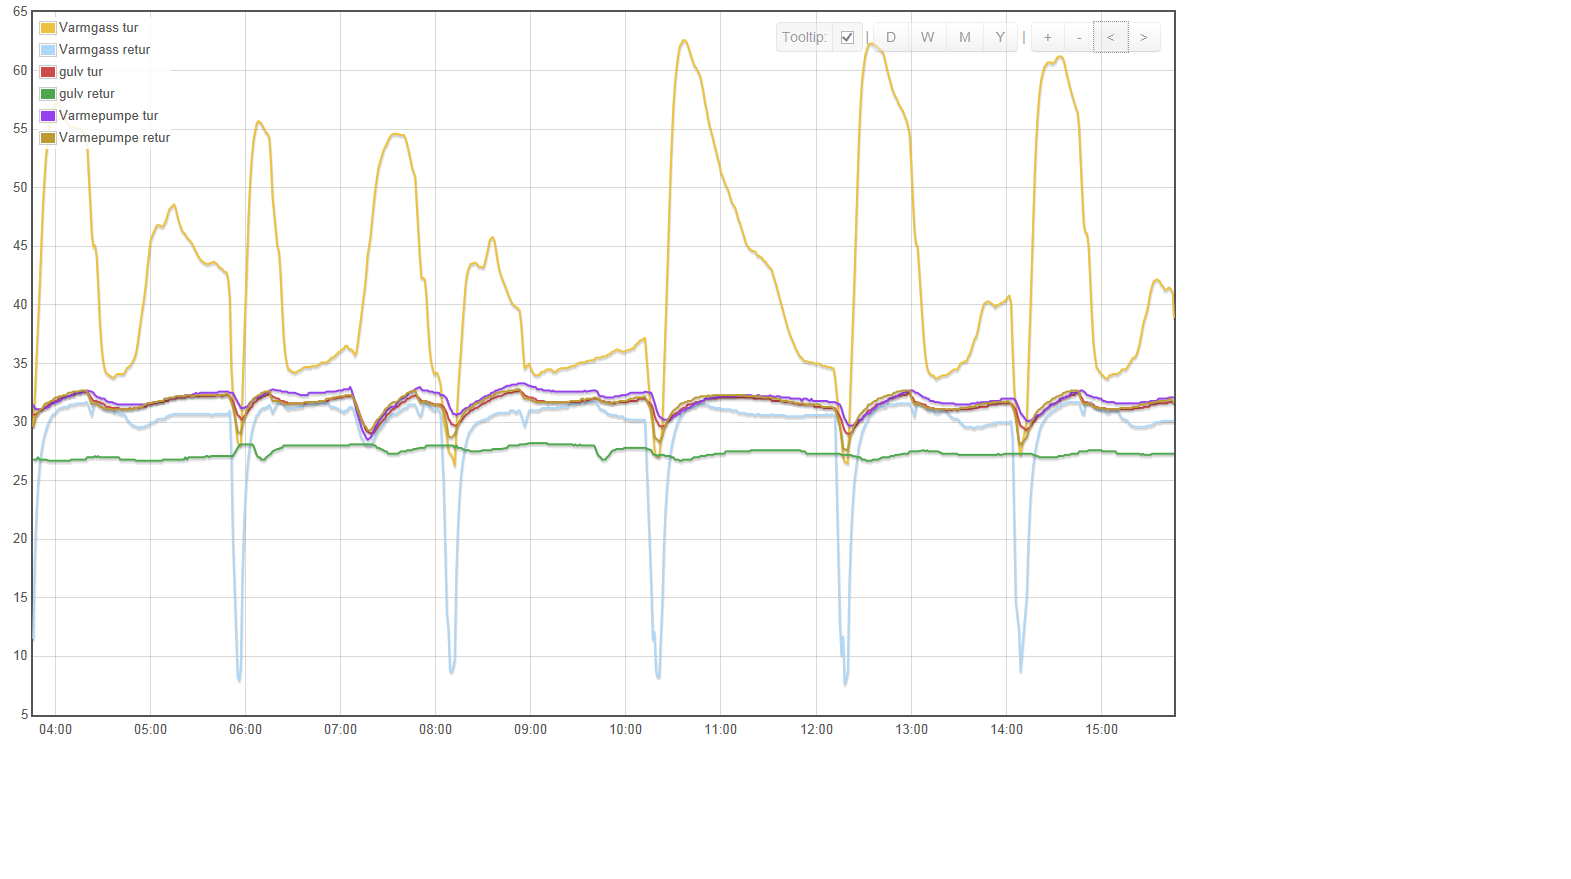This screenshot has width=1571, height=879.
Task: Click the 'gulv retur' legend label
Action: pos(87,94)
